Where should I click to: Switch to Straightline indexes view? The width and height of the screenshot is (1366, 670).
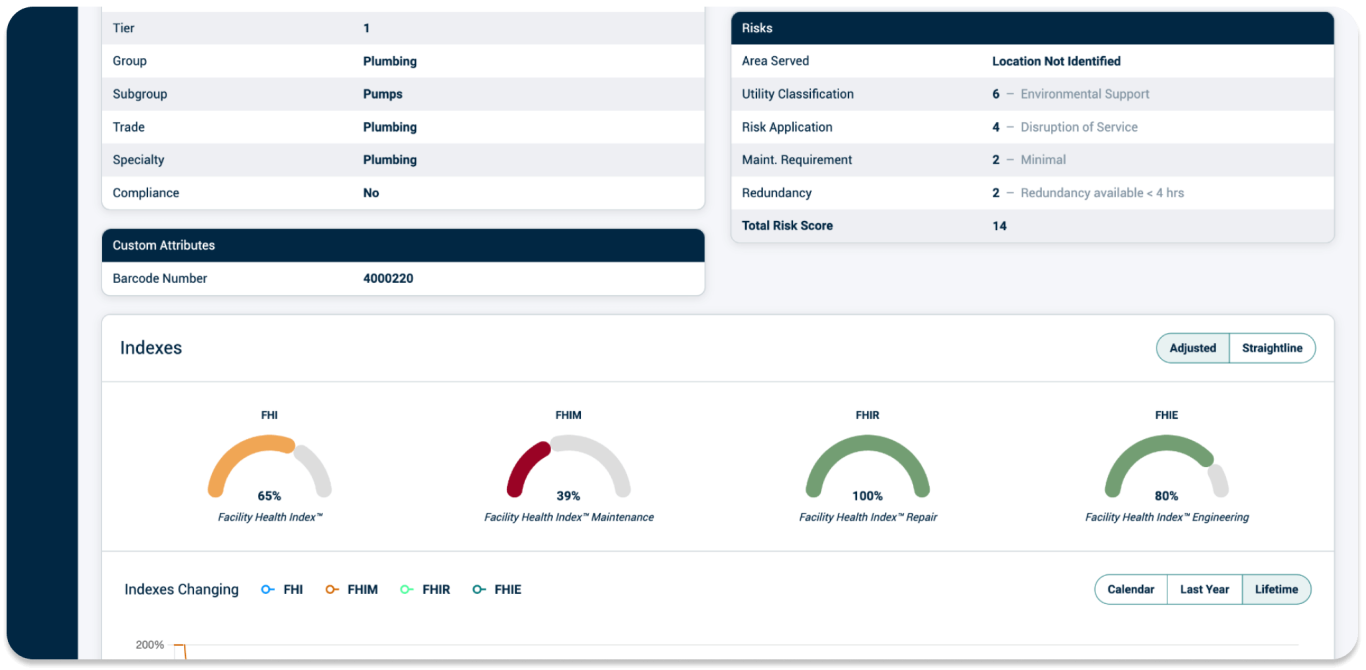coord(1272,348)
